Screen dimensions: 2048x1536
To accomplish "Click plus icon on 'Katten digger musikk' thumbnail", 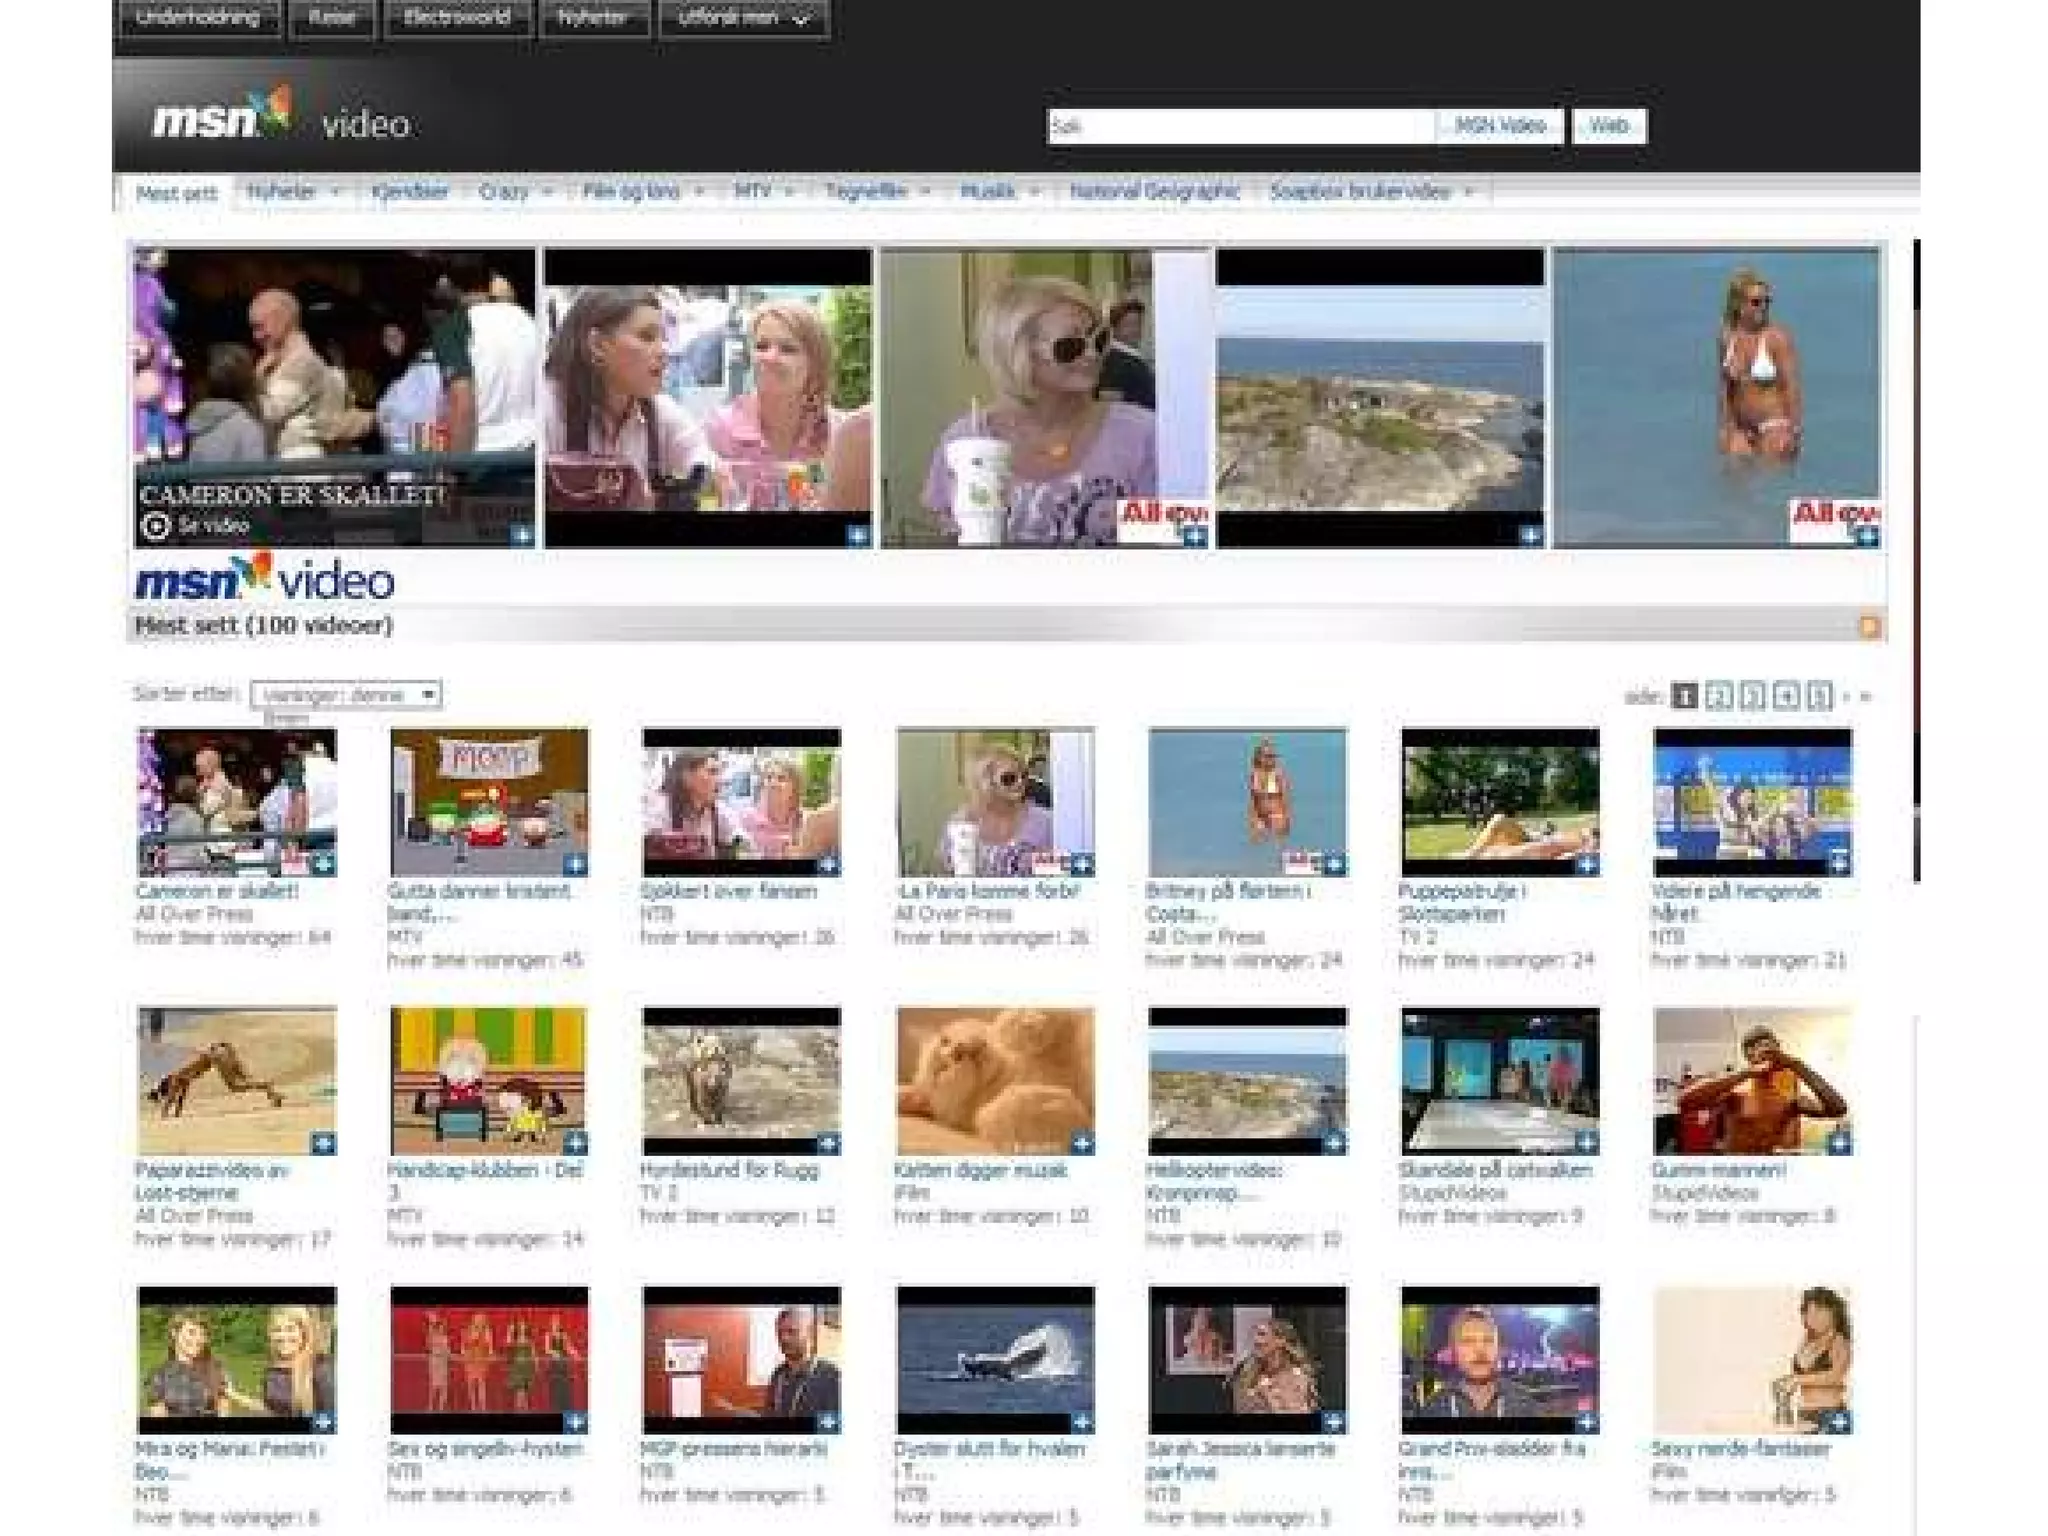I will tap(1082, 1142).
